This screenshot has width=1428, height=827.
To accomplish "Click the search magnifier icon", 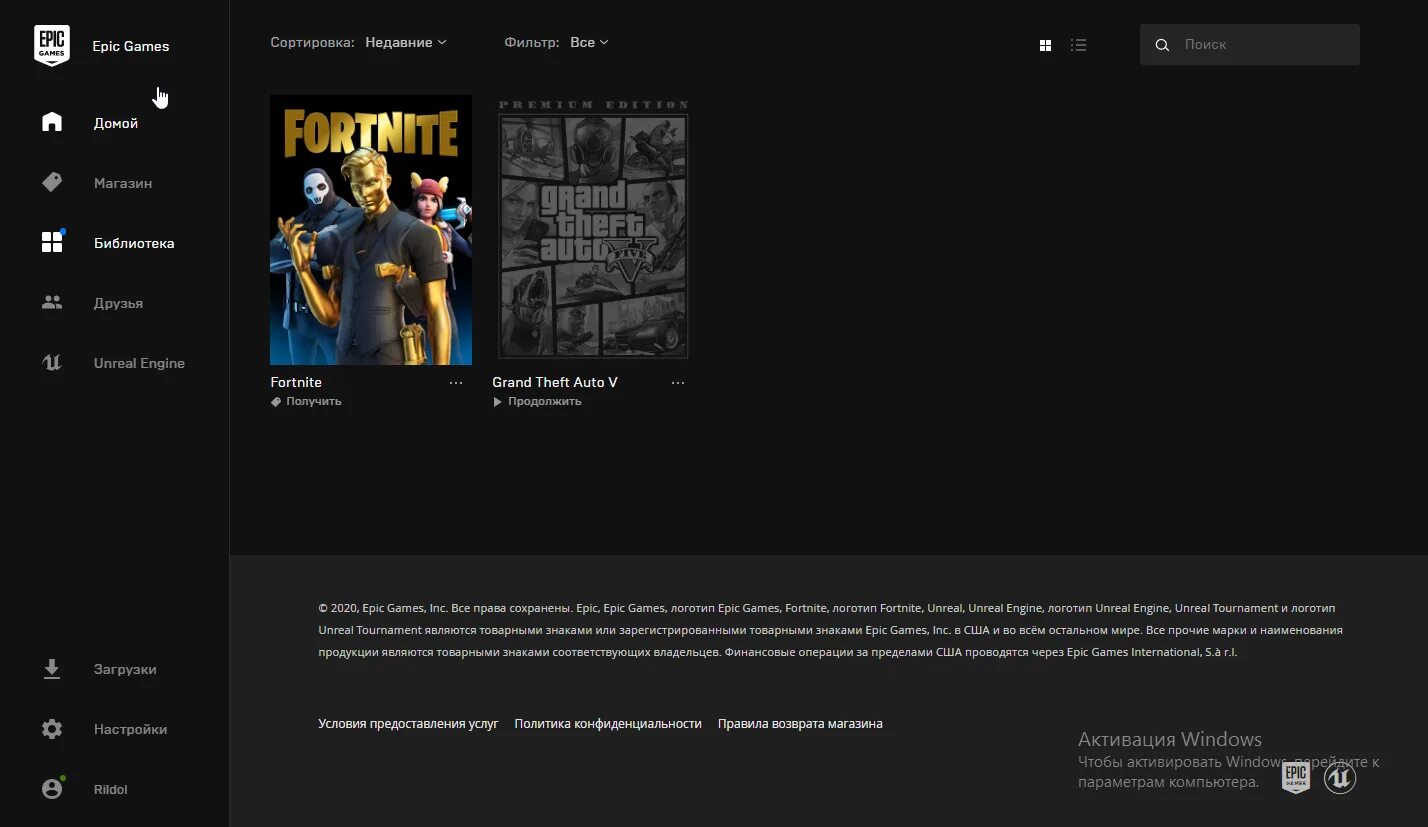I will [1162, 45].
